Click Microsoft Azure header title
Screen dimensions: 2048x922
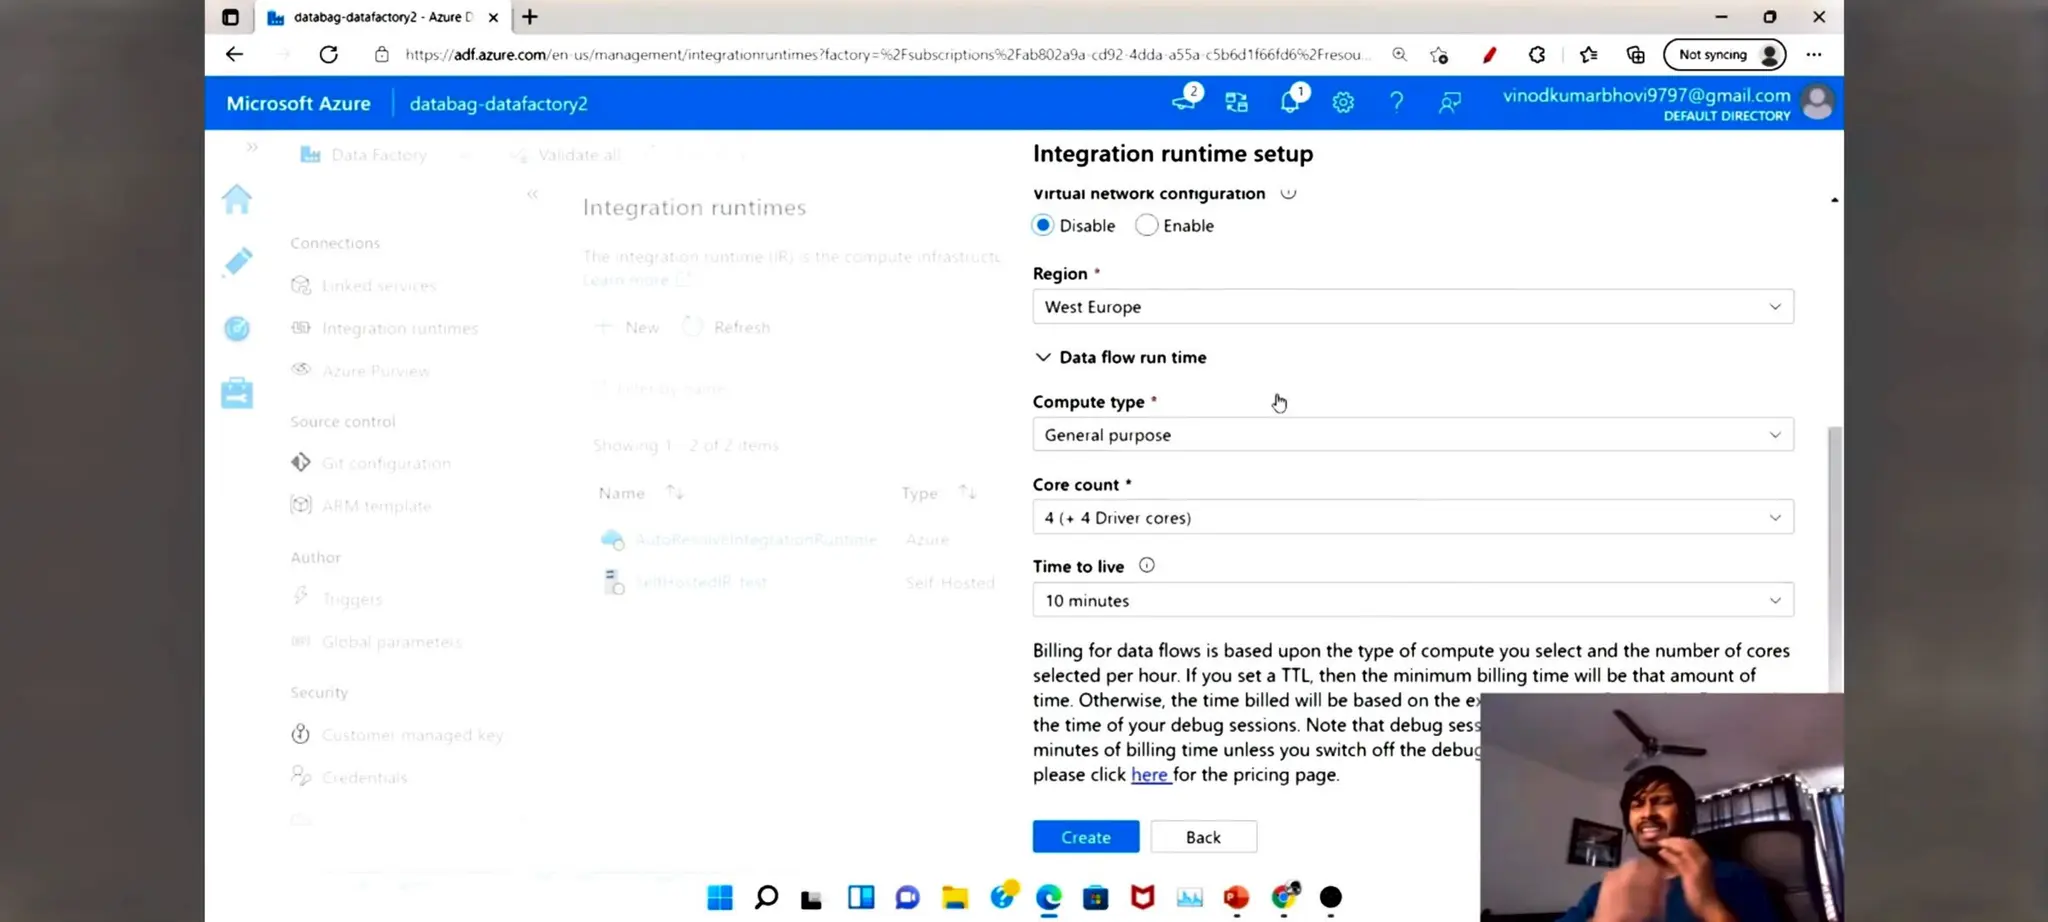298,103
